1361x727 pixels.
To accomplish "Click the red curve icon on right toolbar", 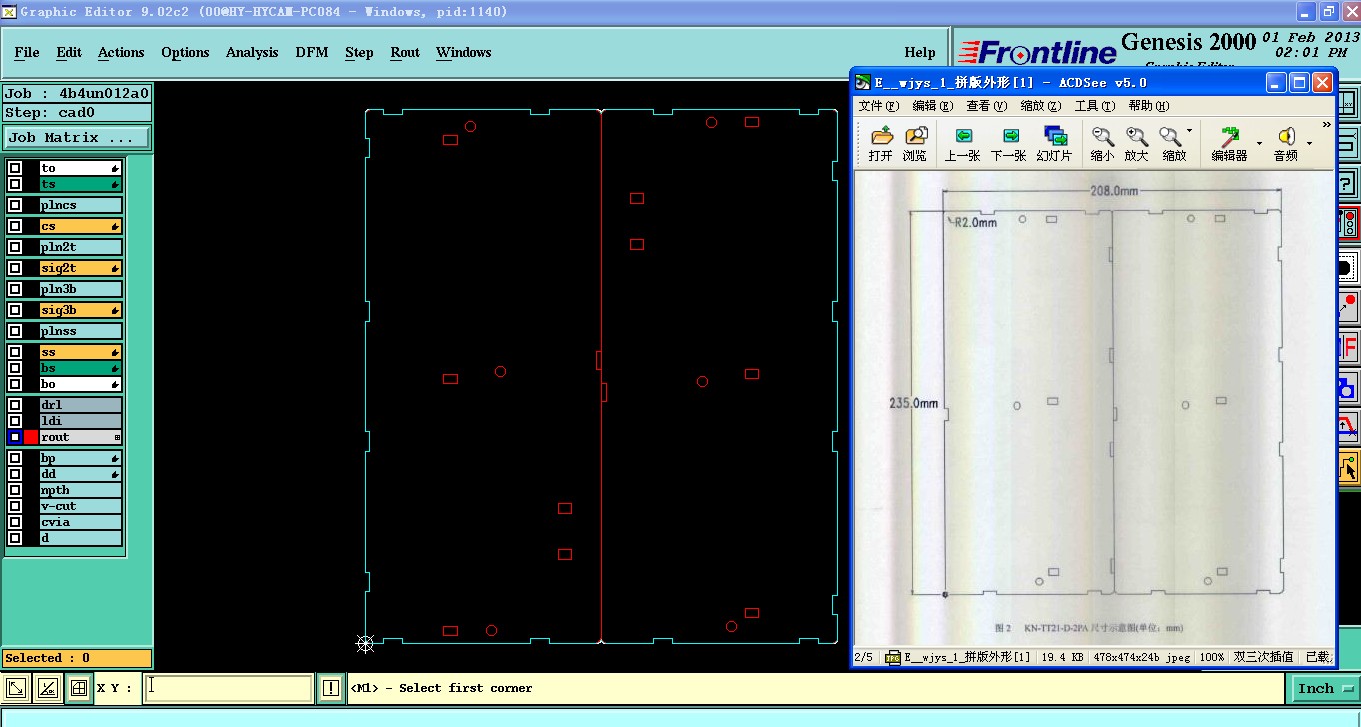I will [x=1348, y=427].
